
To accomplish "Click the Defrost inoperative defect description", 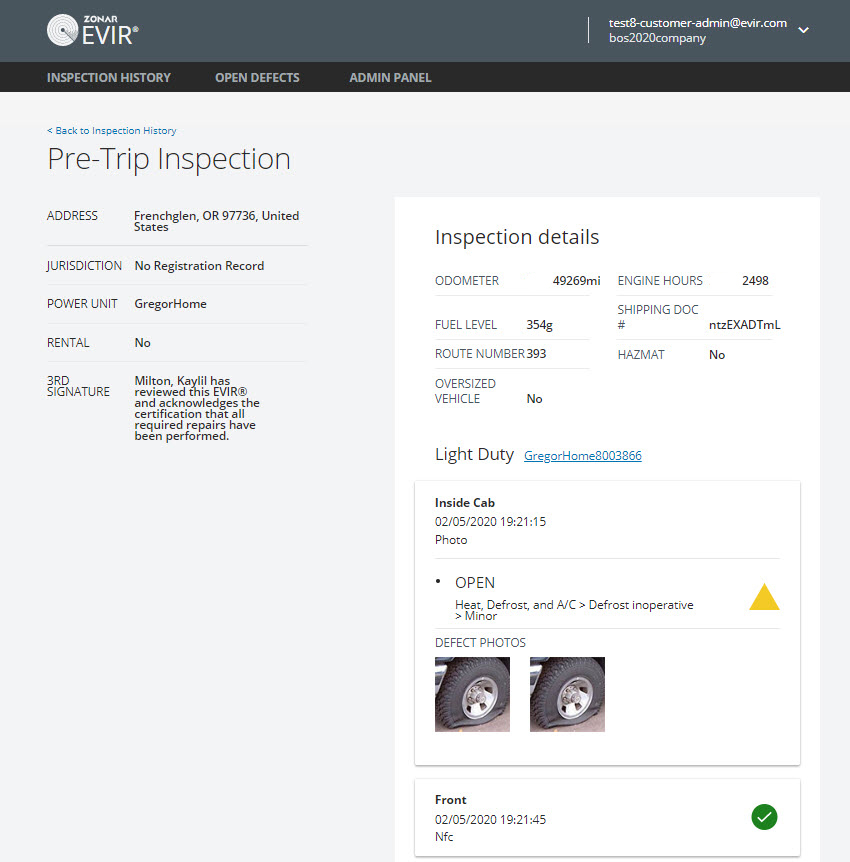I will coord(574,610).
